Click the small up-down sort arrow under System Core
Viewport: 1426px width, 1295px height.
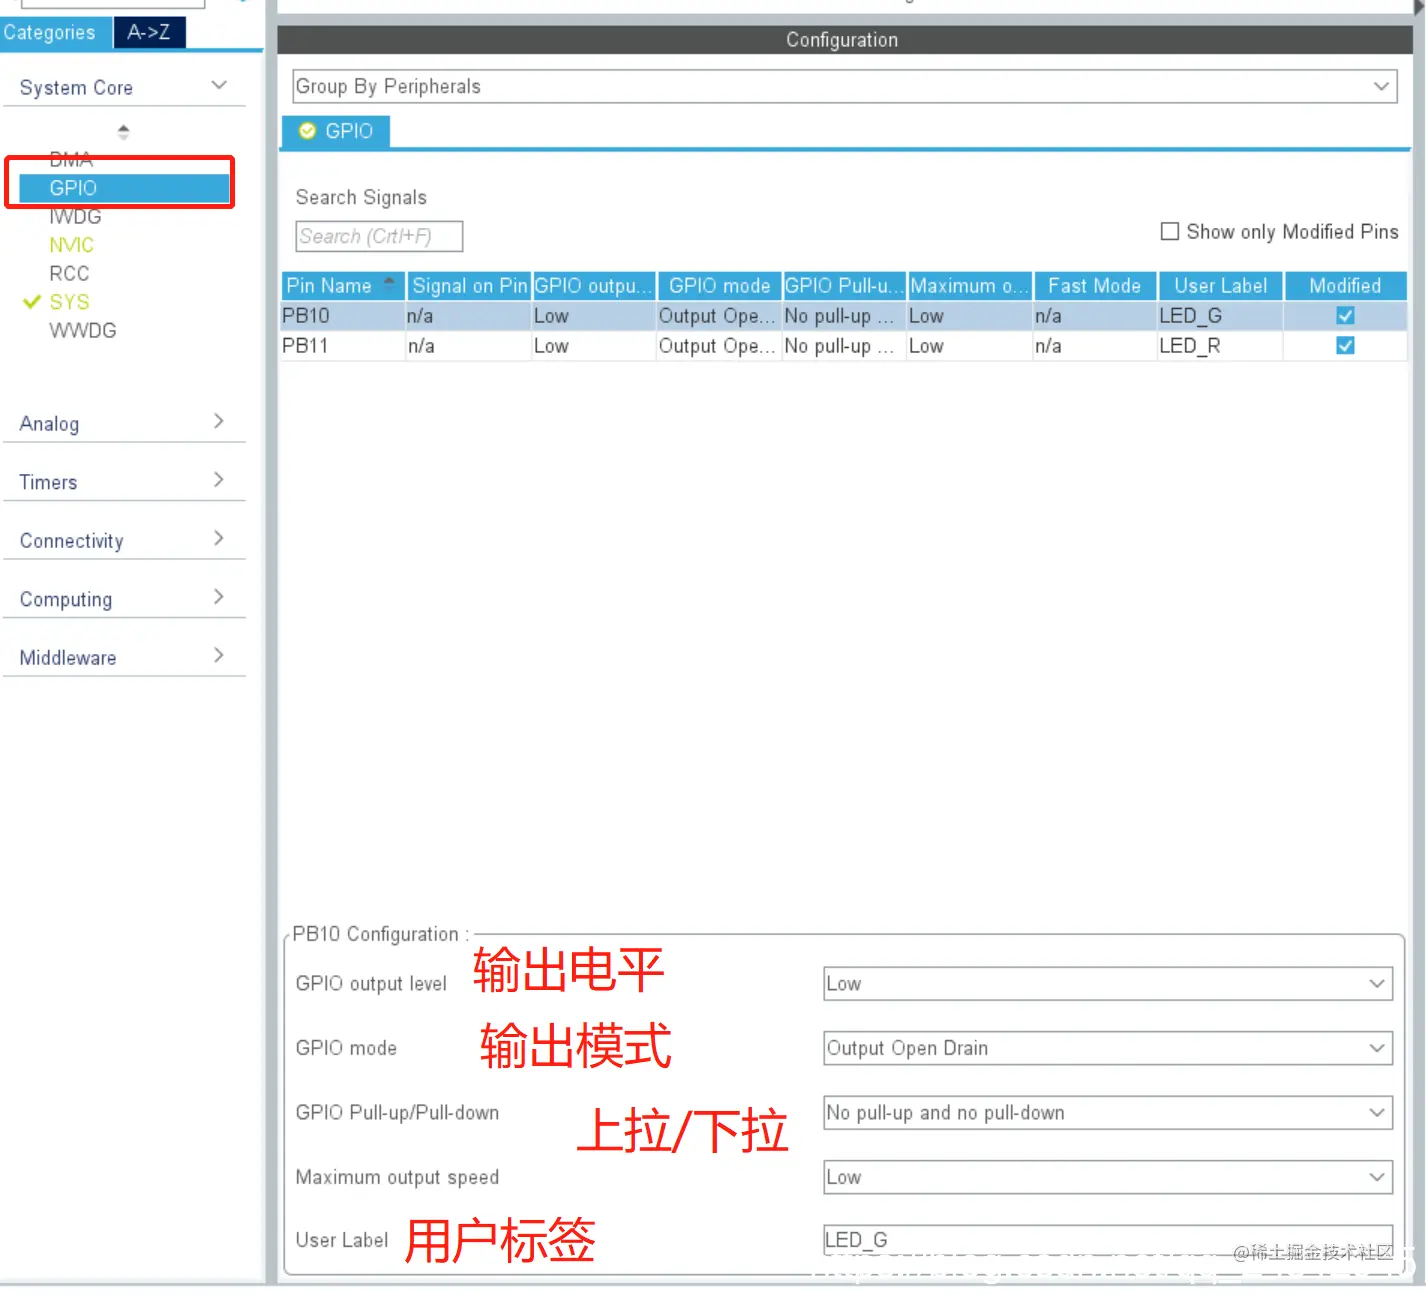[x=123, y=131]
